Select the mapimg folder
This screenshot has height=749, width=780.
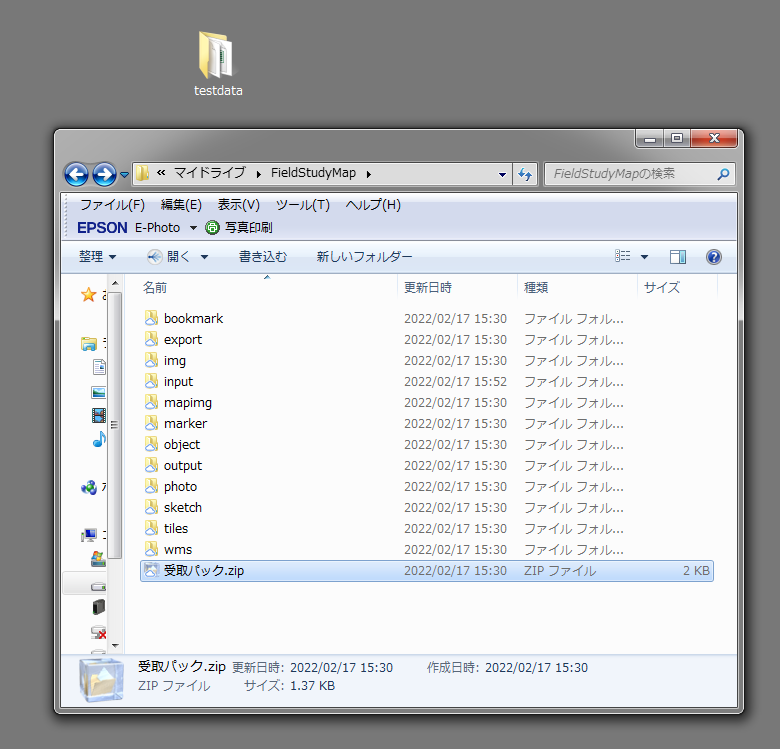(427, 402)
